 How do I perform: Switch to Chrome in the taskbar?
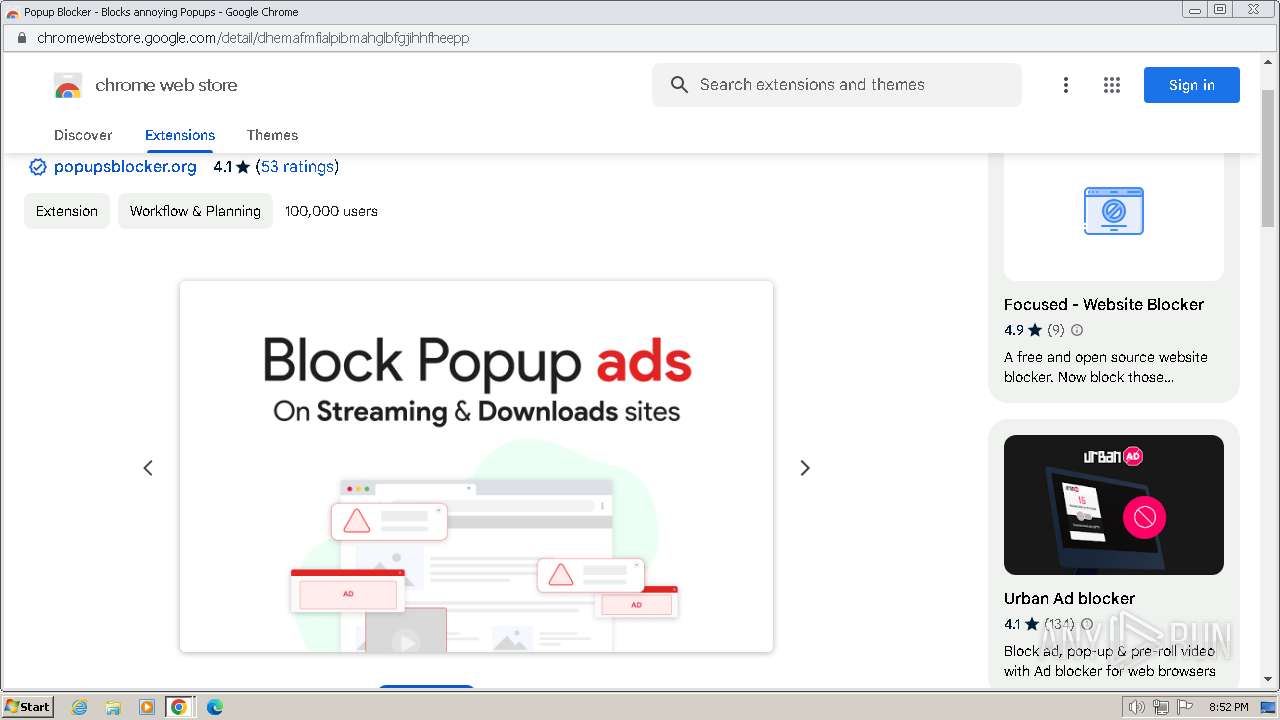179,707
